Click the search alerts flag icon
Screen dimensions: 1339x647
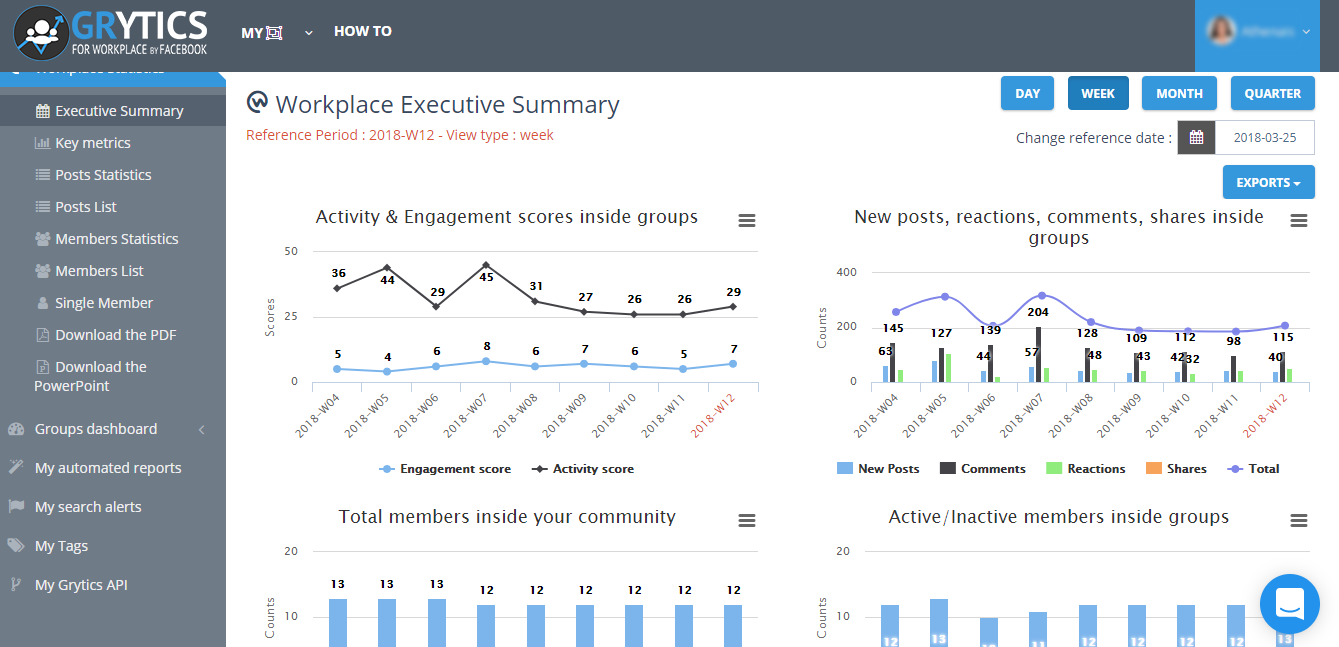point(16,507)
